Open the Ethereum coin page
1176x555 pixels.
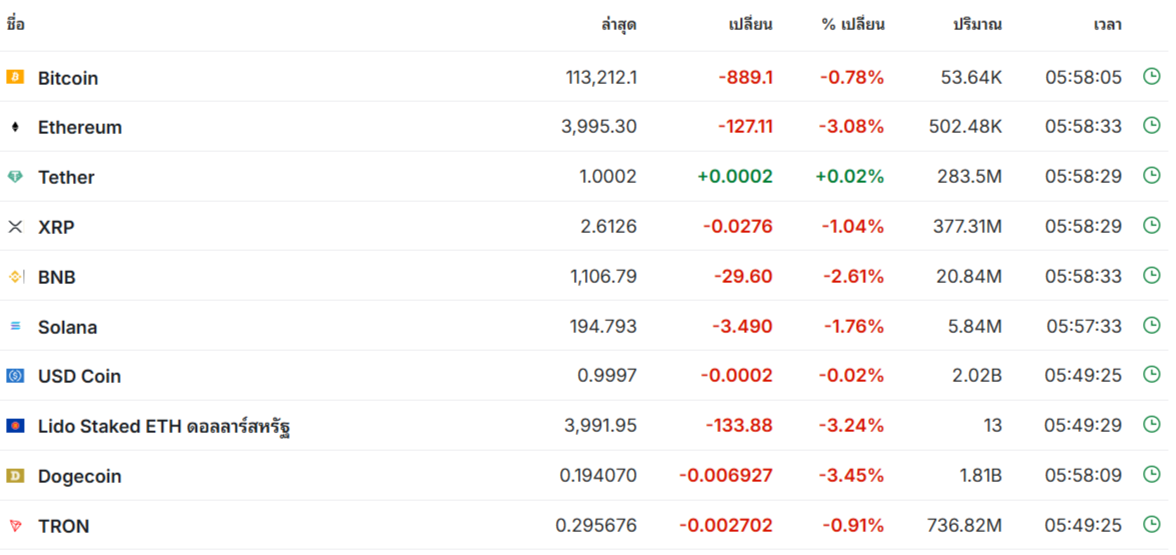(x=80, y=128)
